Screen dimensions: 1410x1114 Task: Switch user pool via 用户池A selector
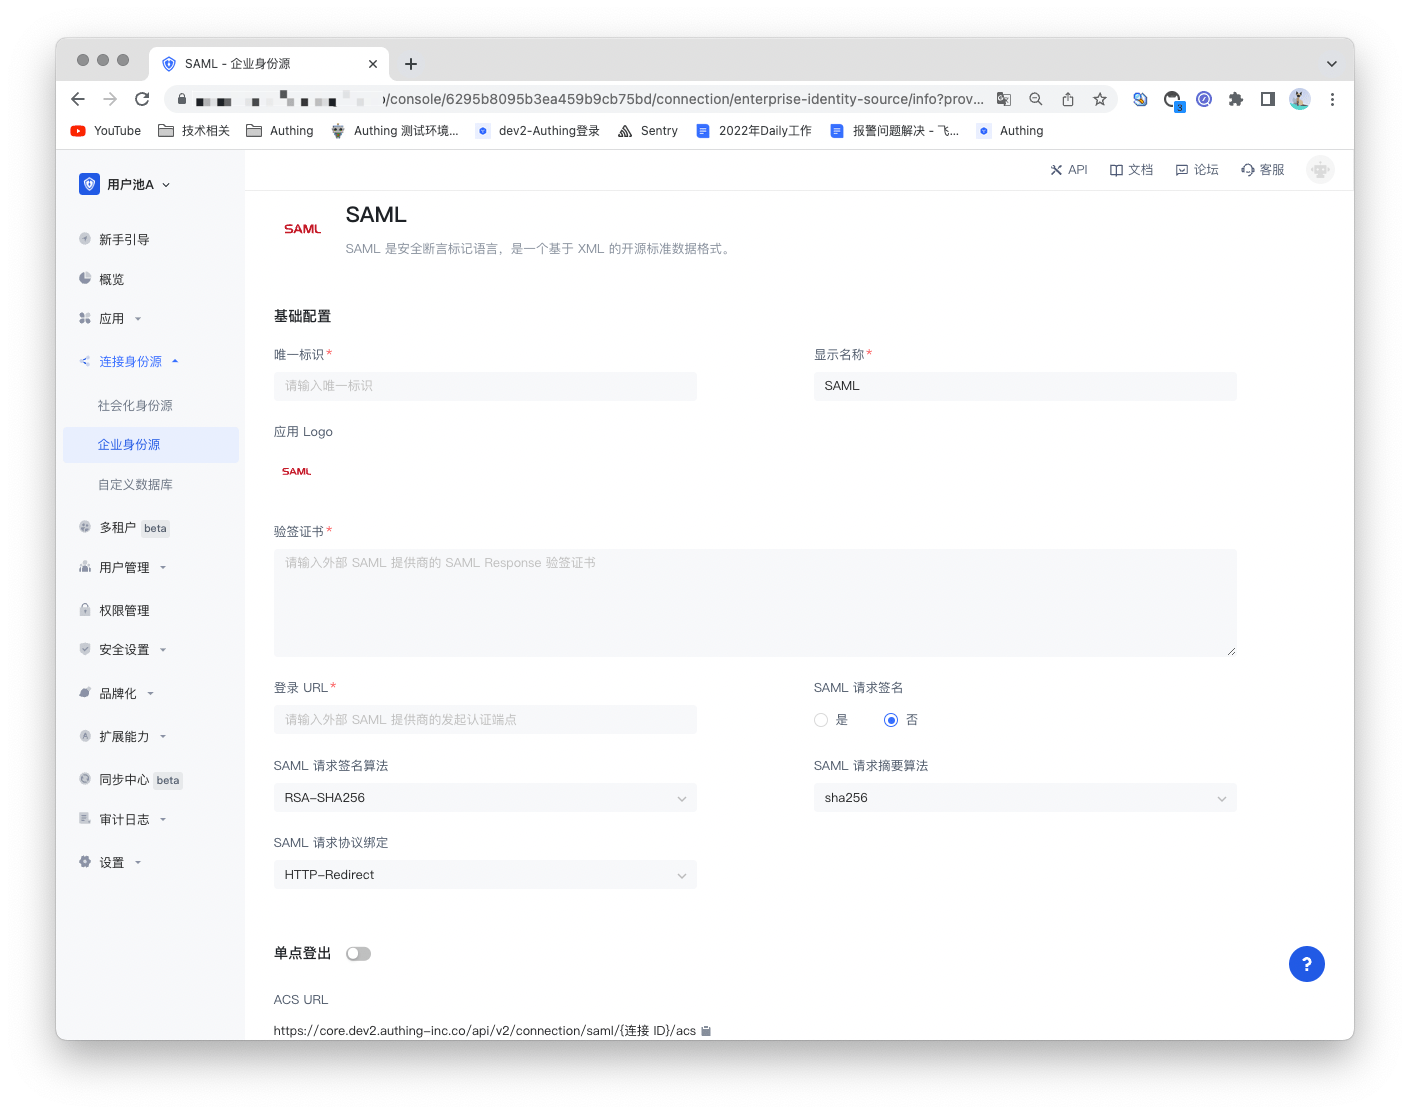[126, 185]
